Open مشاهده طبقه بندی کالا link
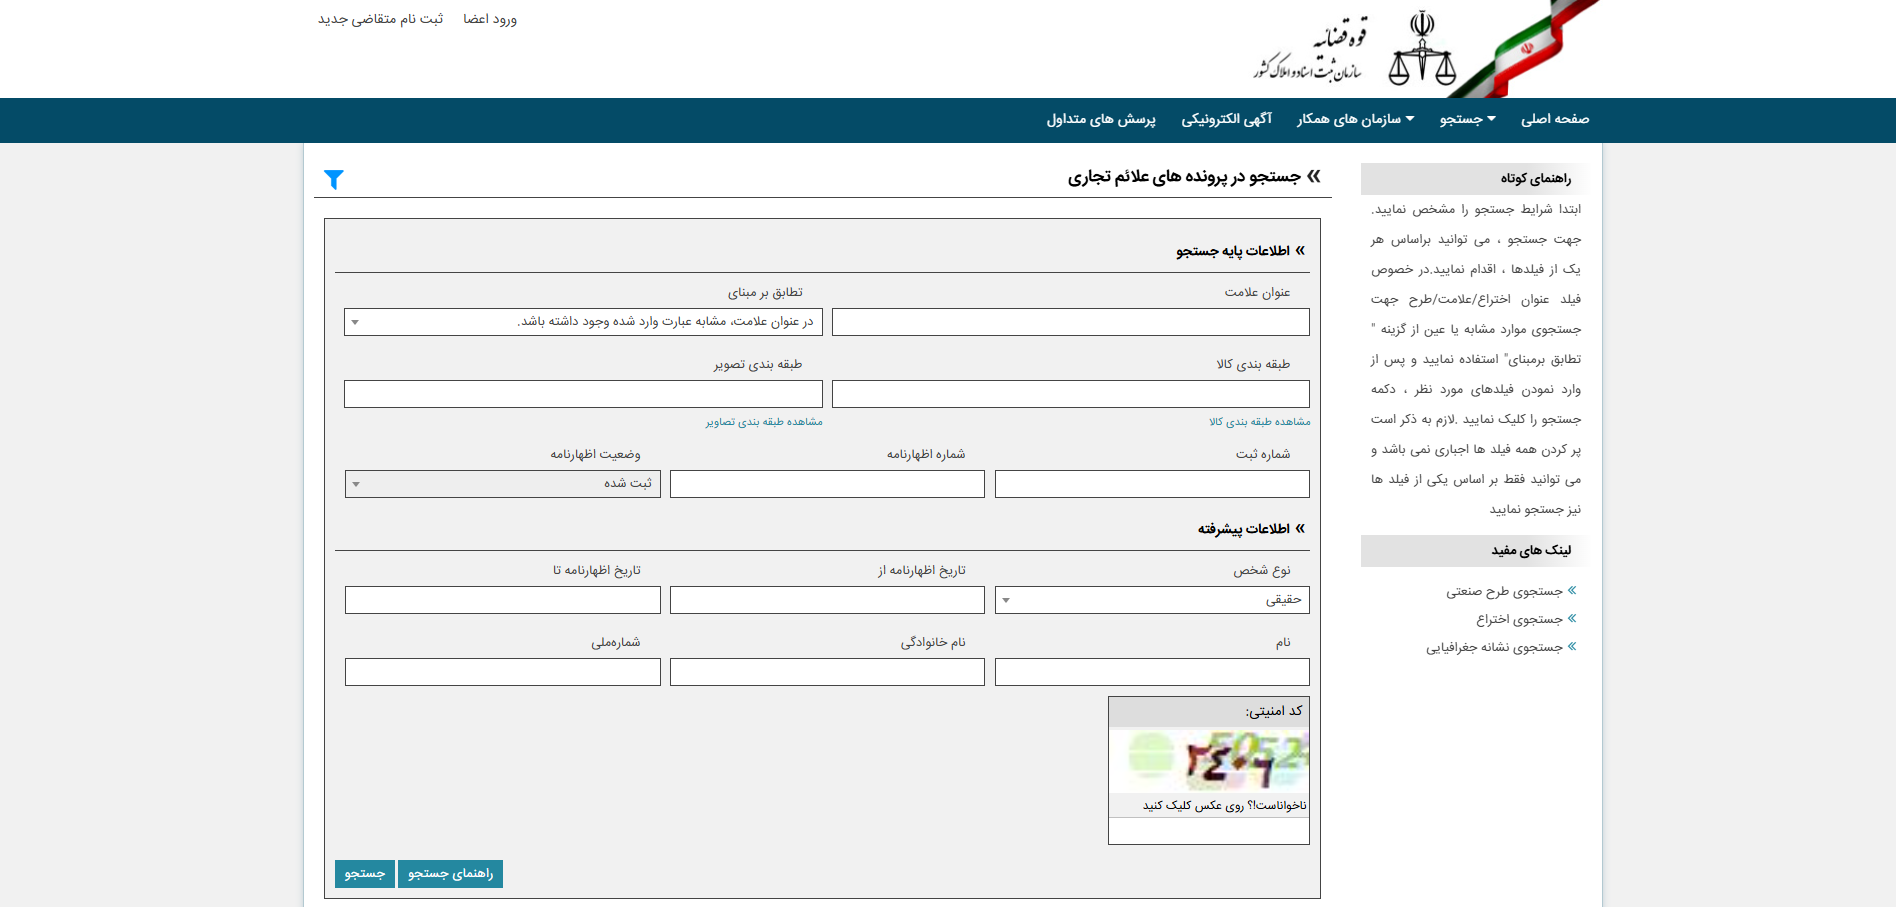Viewport: 1896px width, 907px height. coord(1259,422)
